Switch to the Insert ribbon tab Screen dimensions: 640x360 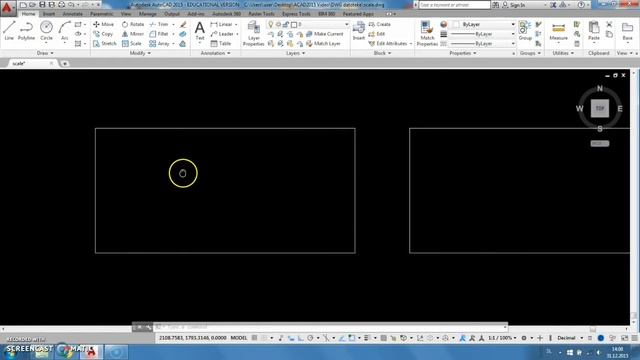49,14
